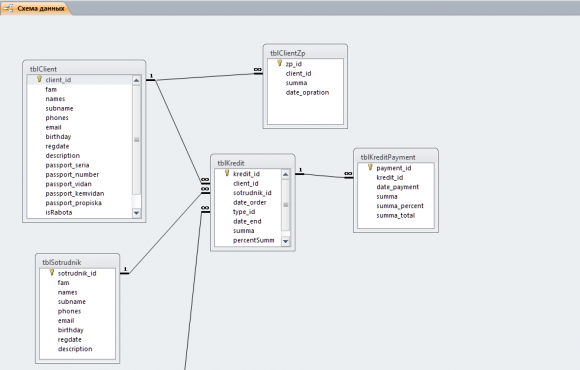Click the key icon next to sotrudnik_id
The height and width of the screenshot is (370, 580).
(52, 273)
